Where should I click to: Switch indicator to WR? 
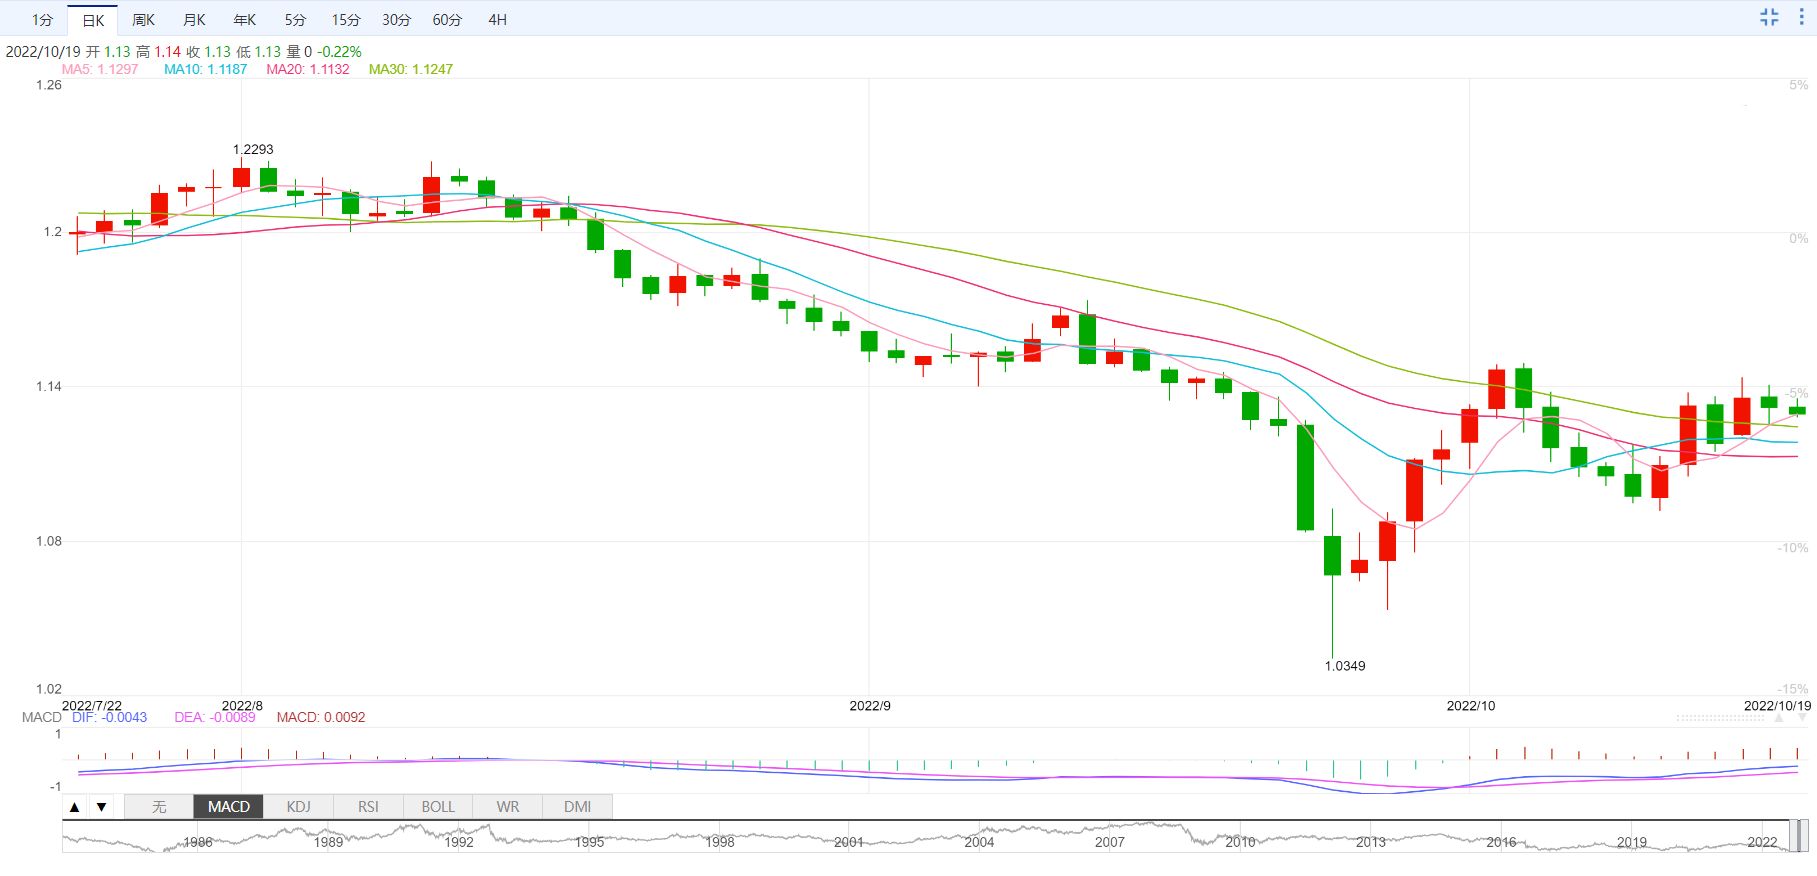click(508, 807)
